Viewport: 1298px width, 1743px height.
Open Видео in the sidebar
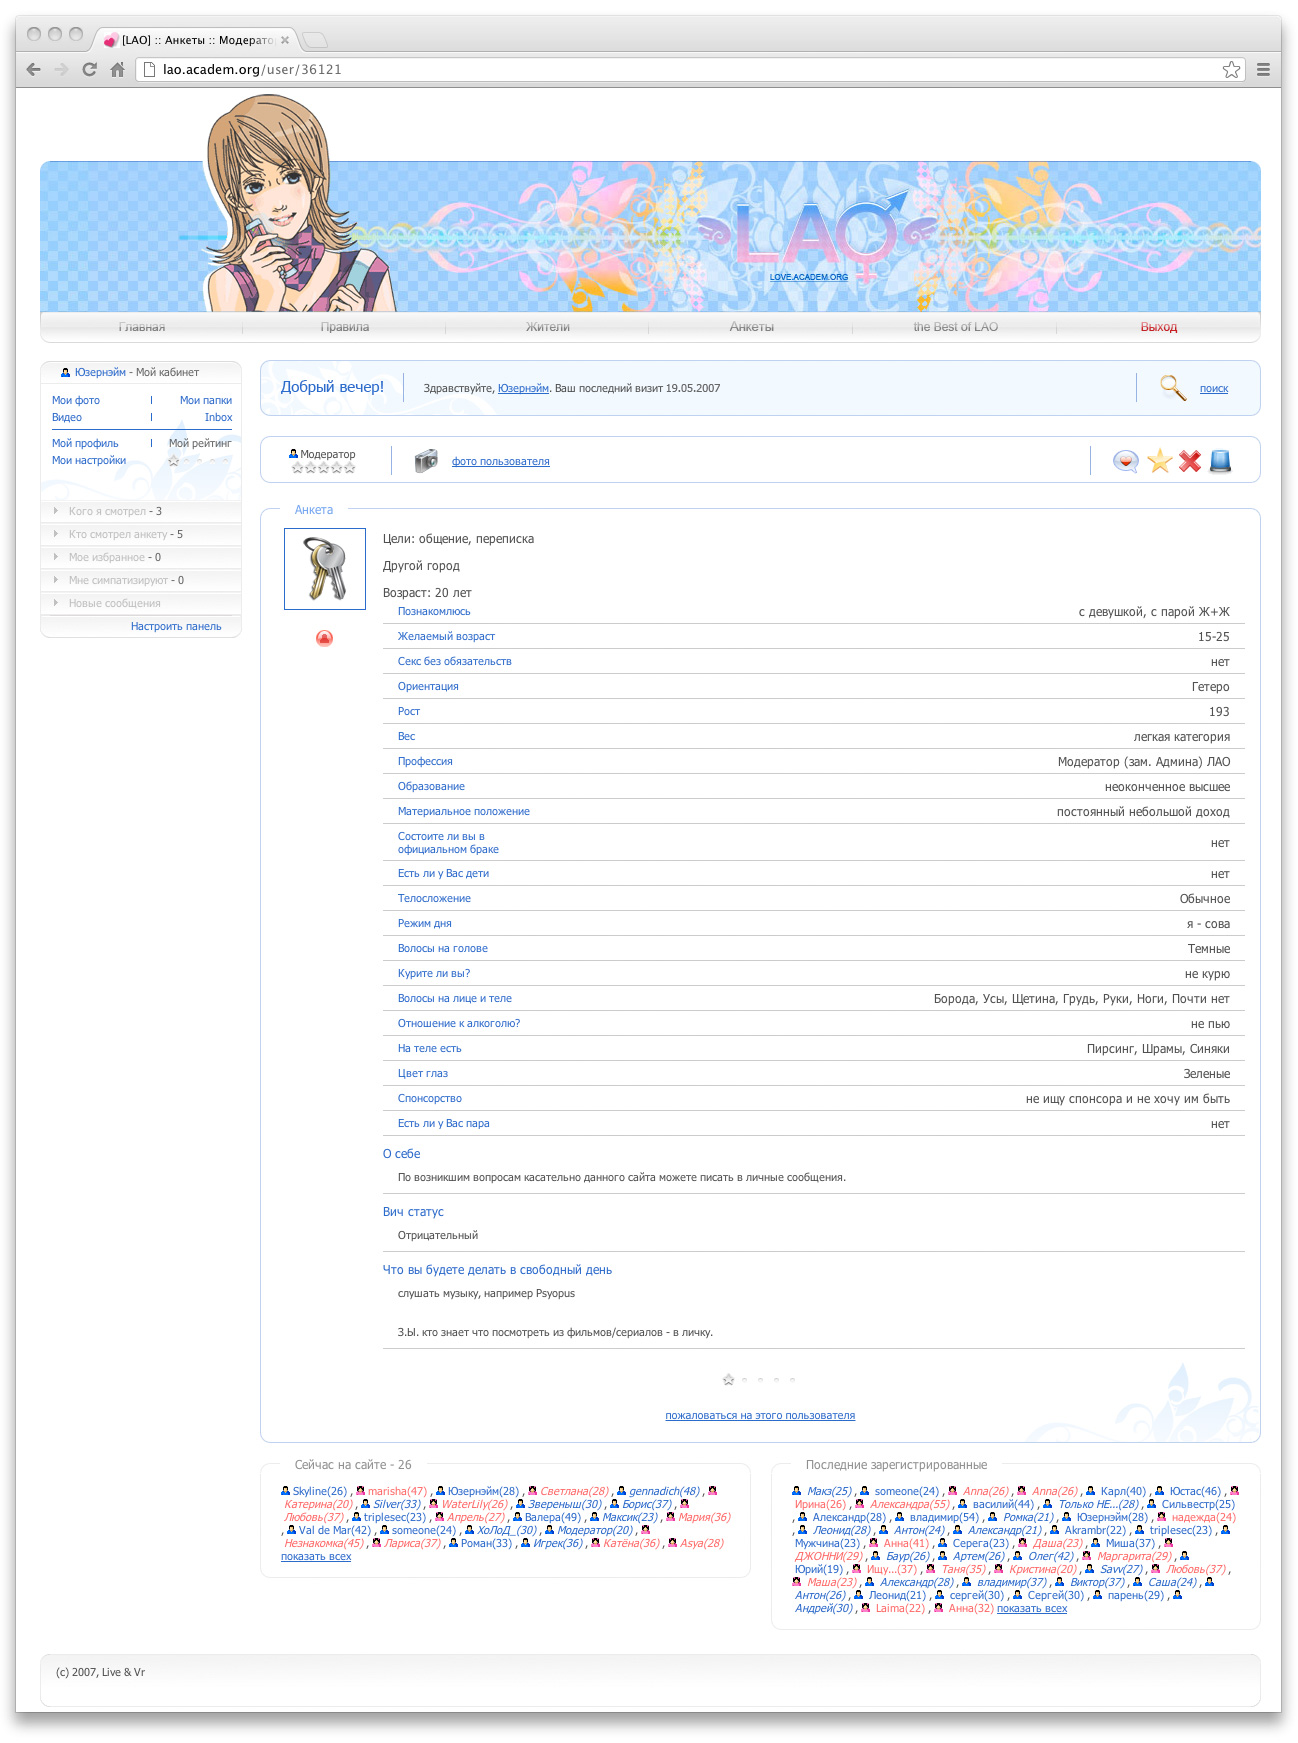(x=67, y=417)
